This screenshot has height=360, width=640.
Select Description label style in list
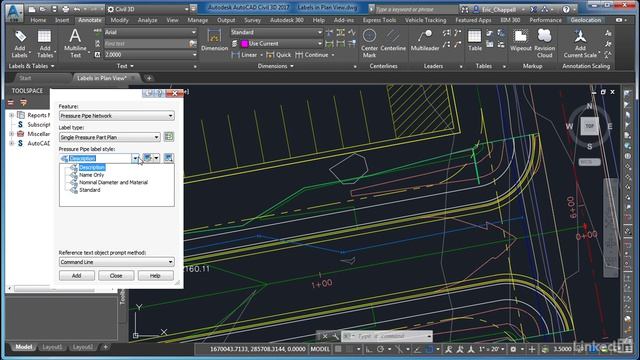coord(92,167)
